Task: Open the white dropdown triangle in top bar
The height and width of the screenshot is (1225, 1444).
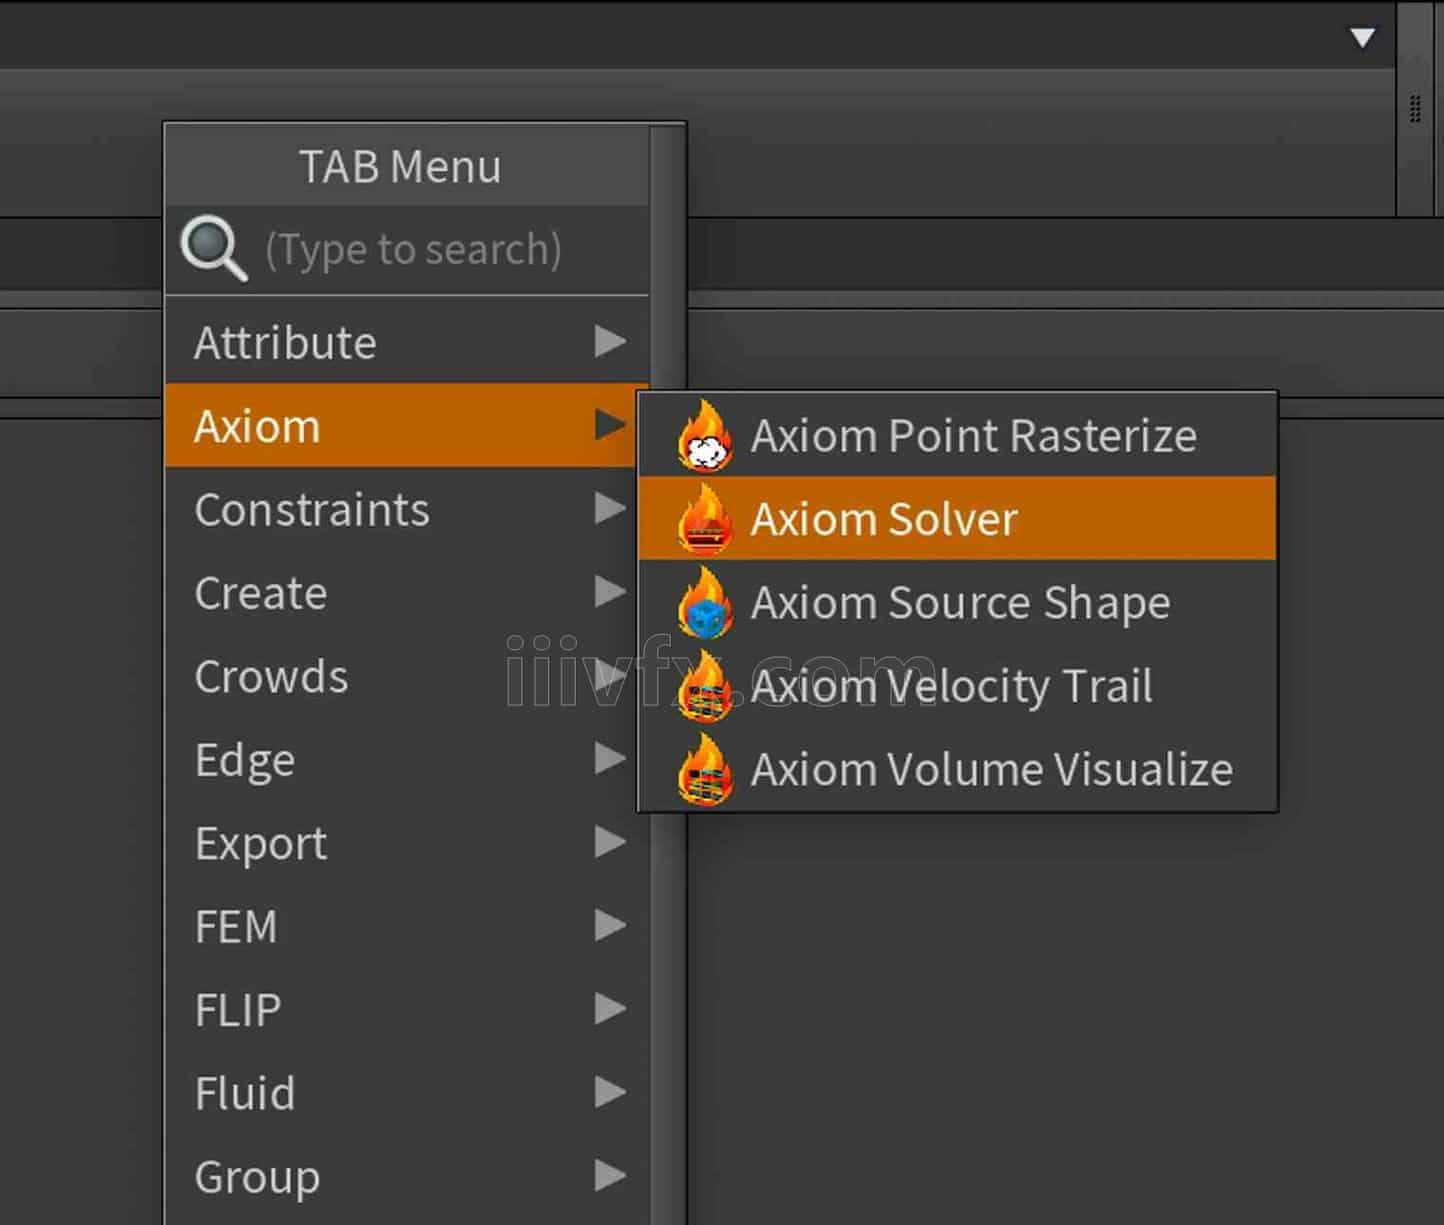Action: point(1362,38)
